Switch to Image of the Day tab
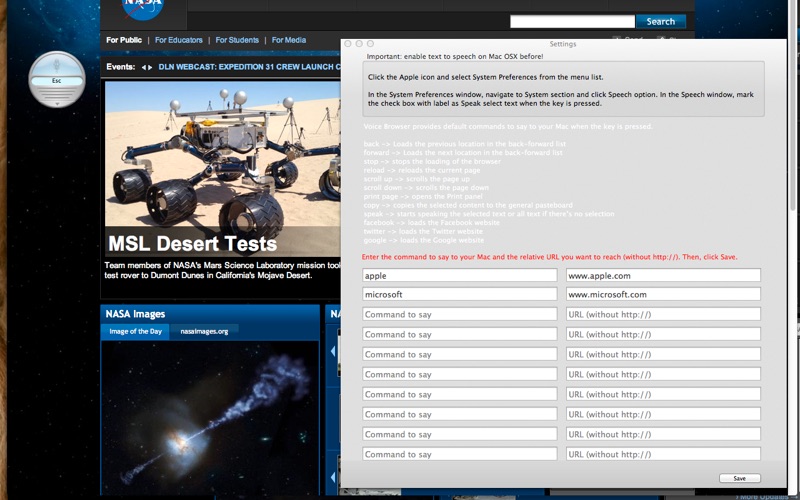The height and width of the screenshot is (500, 800). (135, 331)
